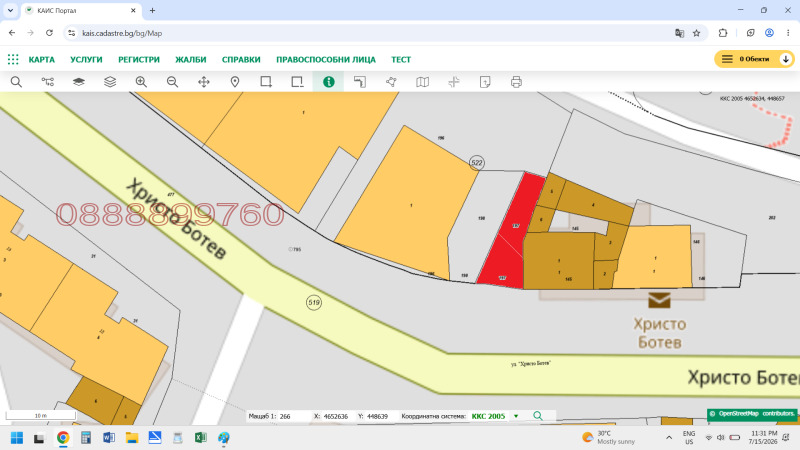Click the post office envelope marker
The image size is (800, 450).
(659, 300)
